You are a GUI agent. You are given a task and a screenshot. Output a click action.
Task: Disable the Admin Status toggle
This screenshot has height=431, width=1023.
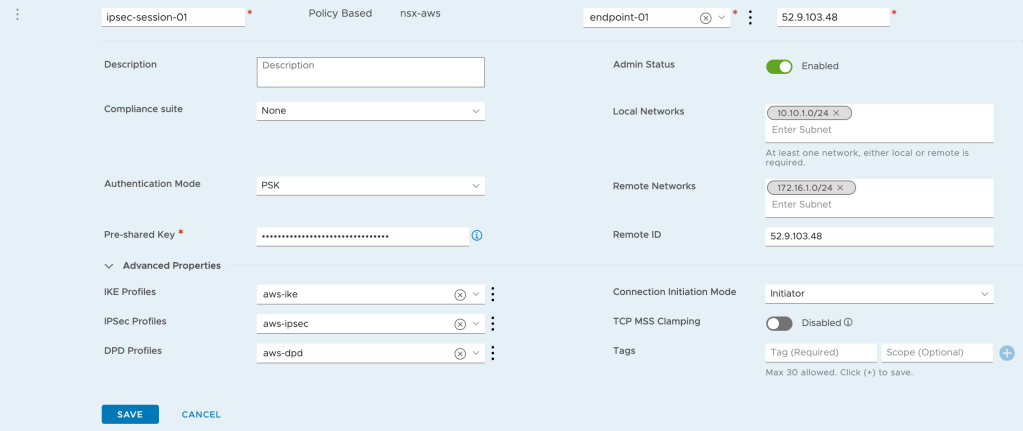[x=779, y=66]
